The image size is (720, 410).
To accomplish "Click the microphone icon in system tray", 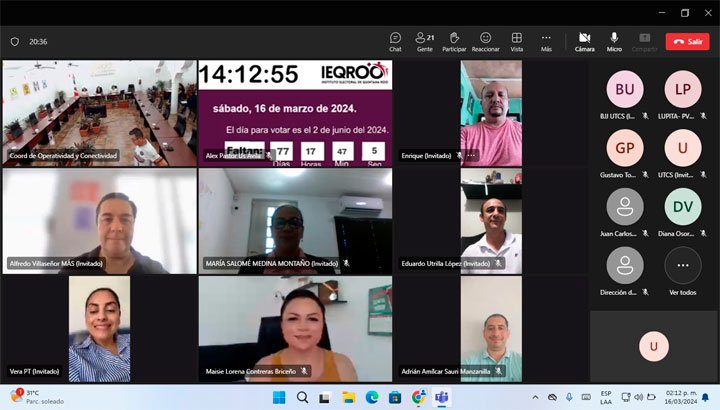I will (569, 397).
